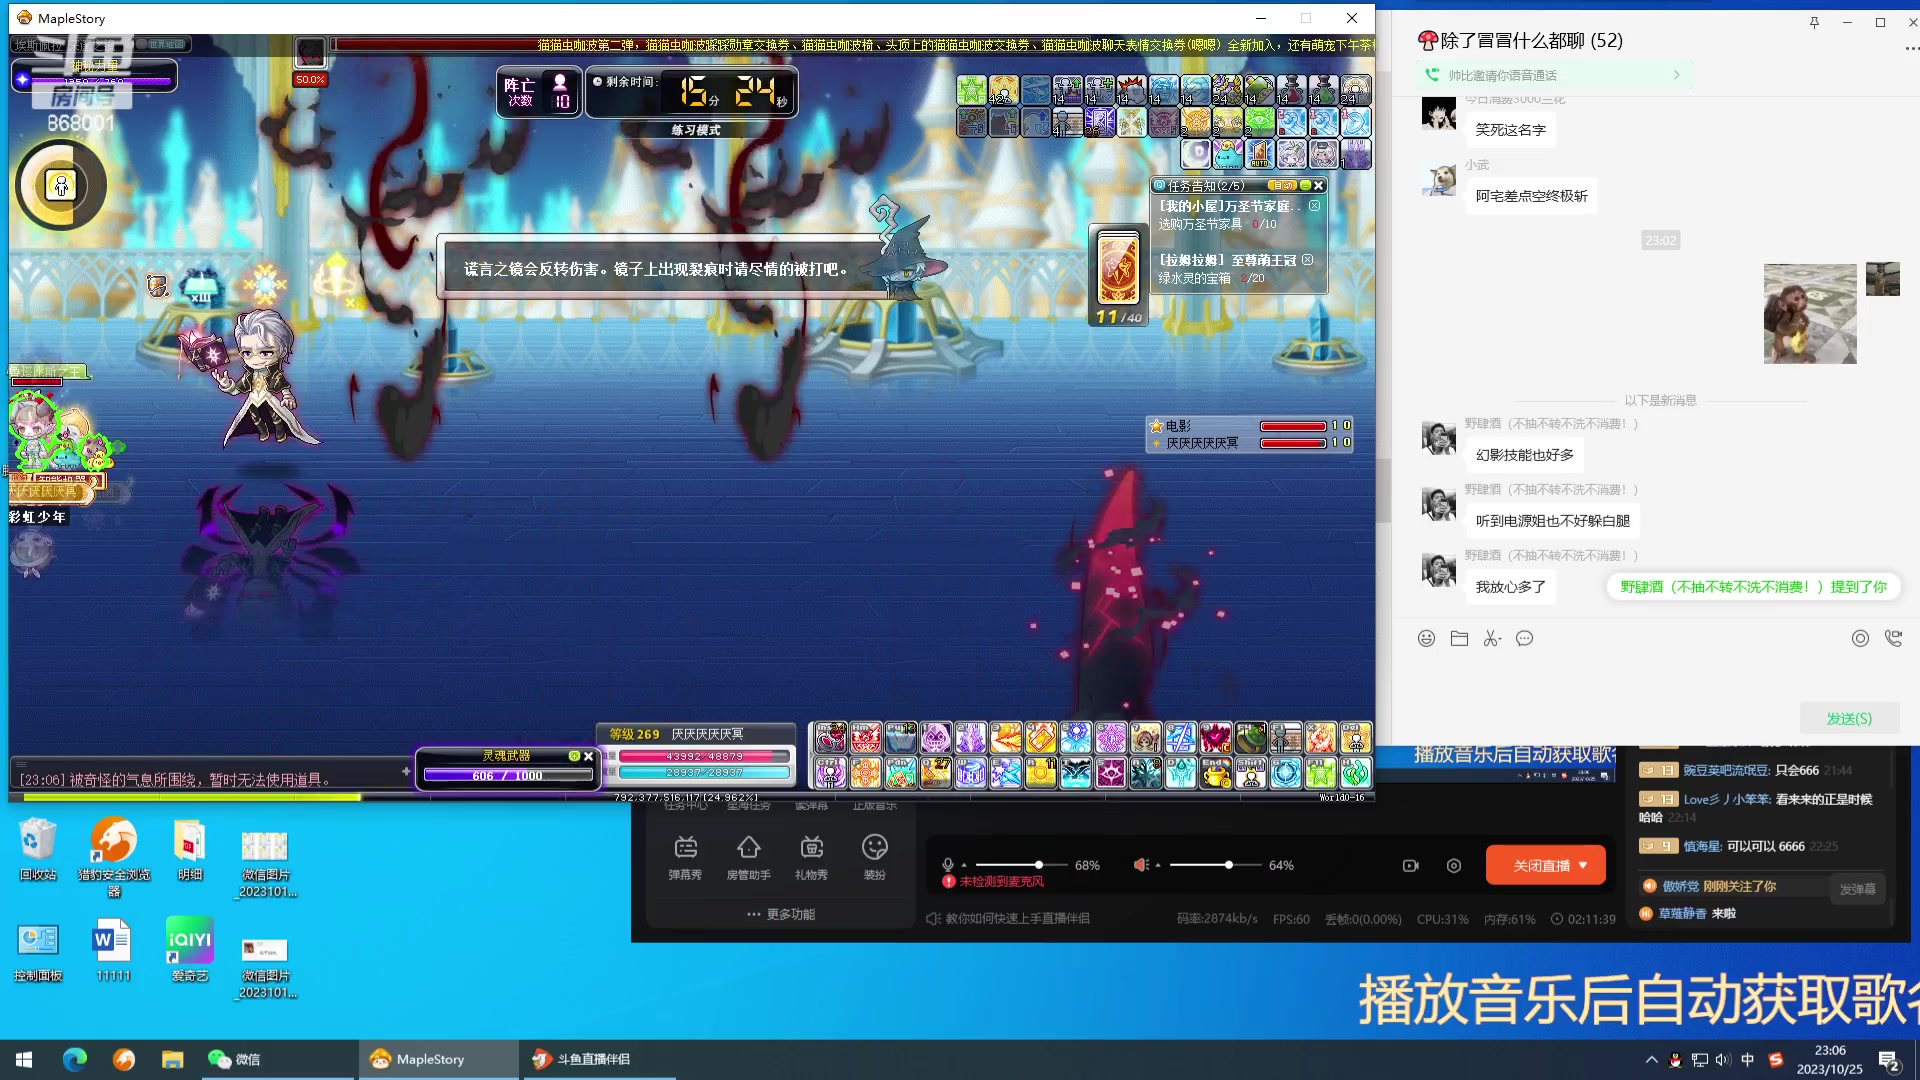
Task: Open the WeChat chat more options (…) menu
Action: pos(1911,48)
